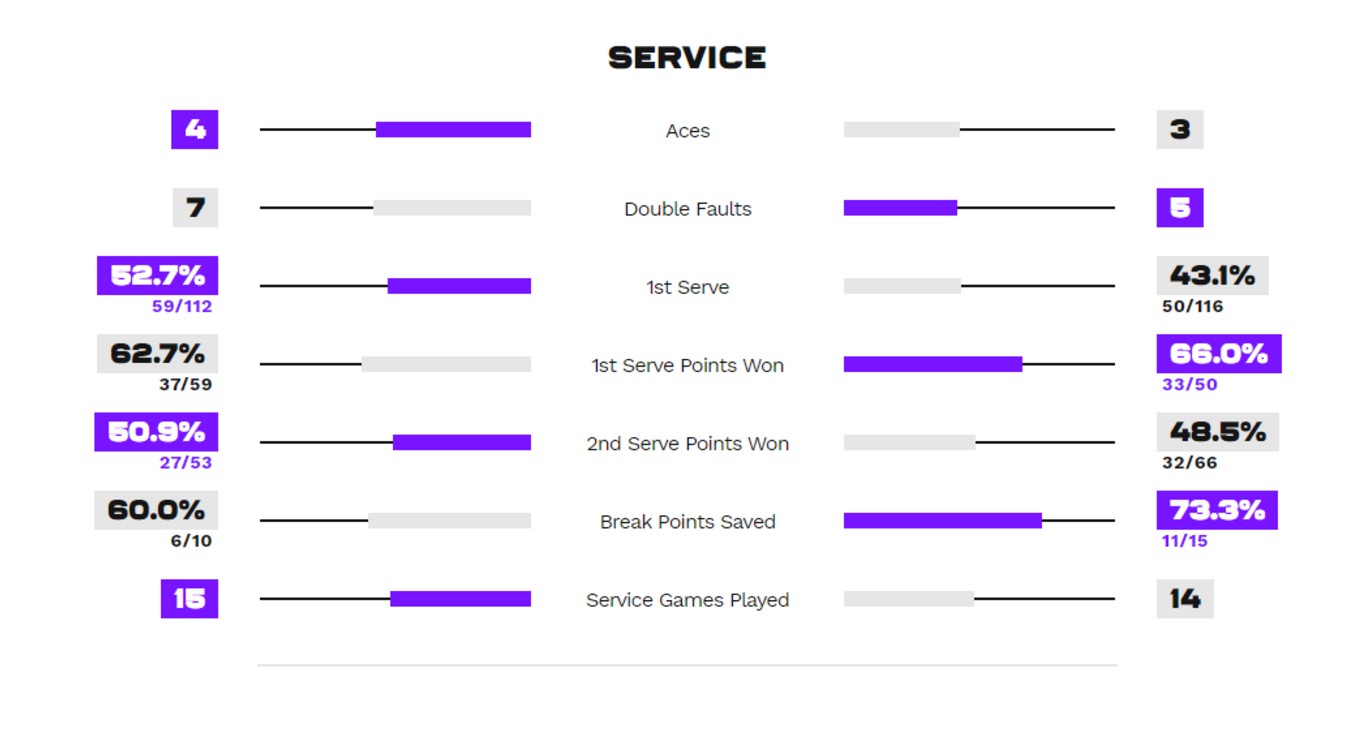Click the 59/112 first serve fraction text
Image resolution: width=1370 pixels, height=735 pixels.
click(x=182, y=307)
